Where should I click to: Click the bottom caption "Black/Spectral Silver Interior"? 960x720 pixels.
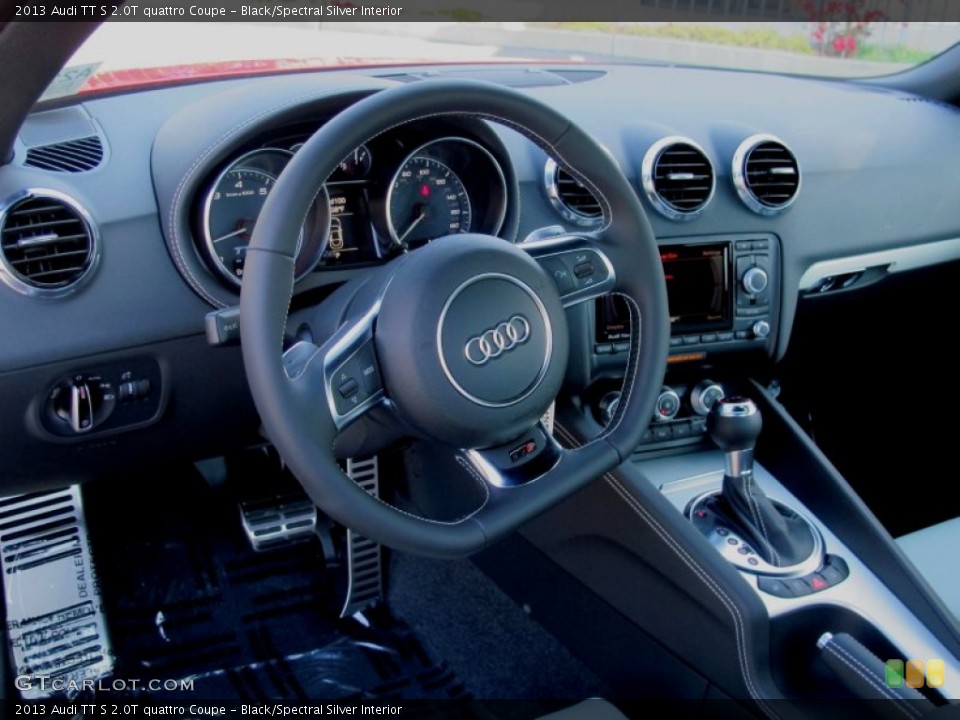321,710
